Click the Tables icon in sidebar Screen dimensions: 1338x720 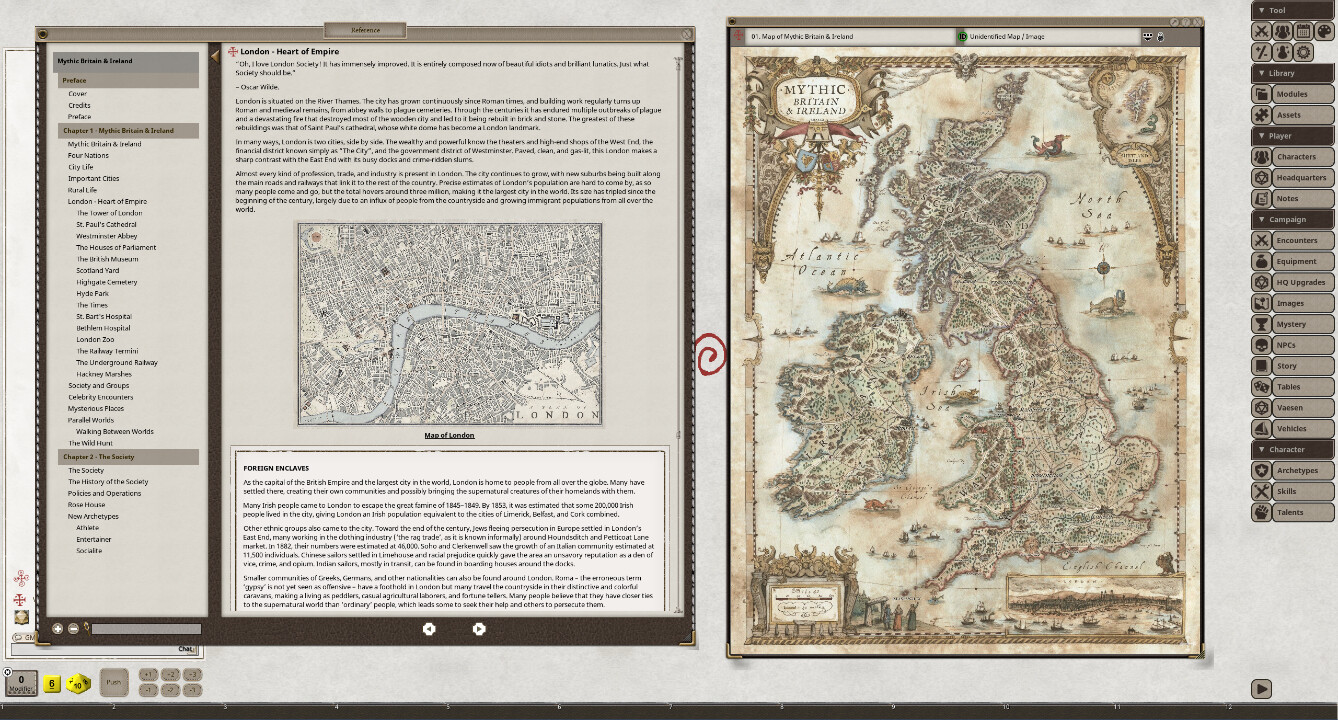tap(1261, 388)
